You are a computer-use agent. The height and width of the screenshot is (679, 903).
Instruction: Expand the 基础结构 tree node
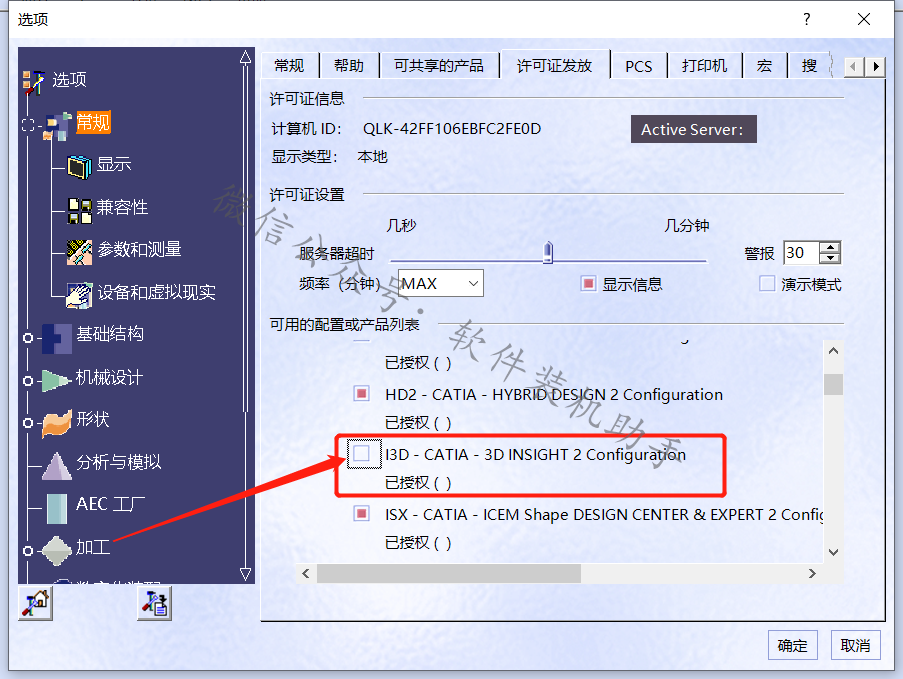coord(28,338)
